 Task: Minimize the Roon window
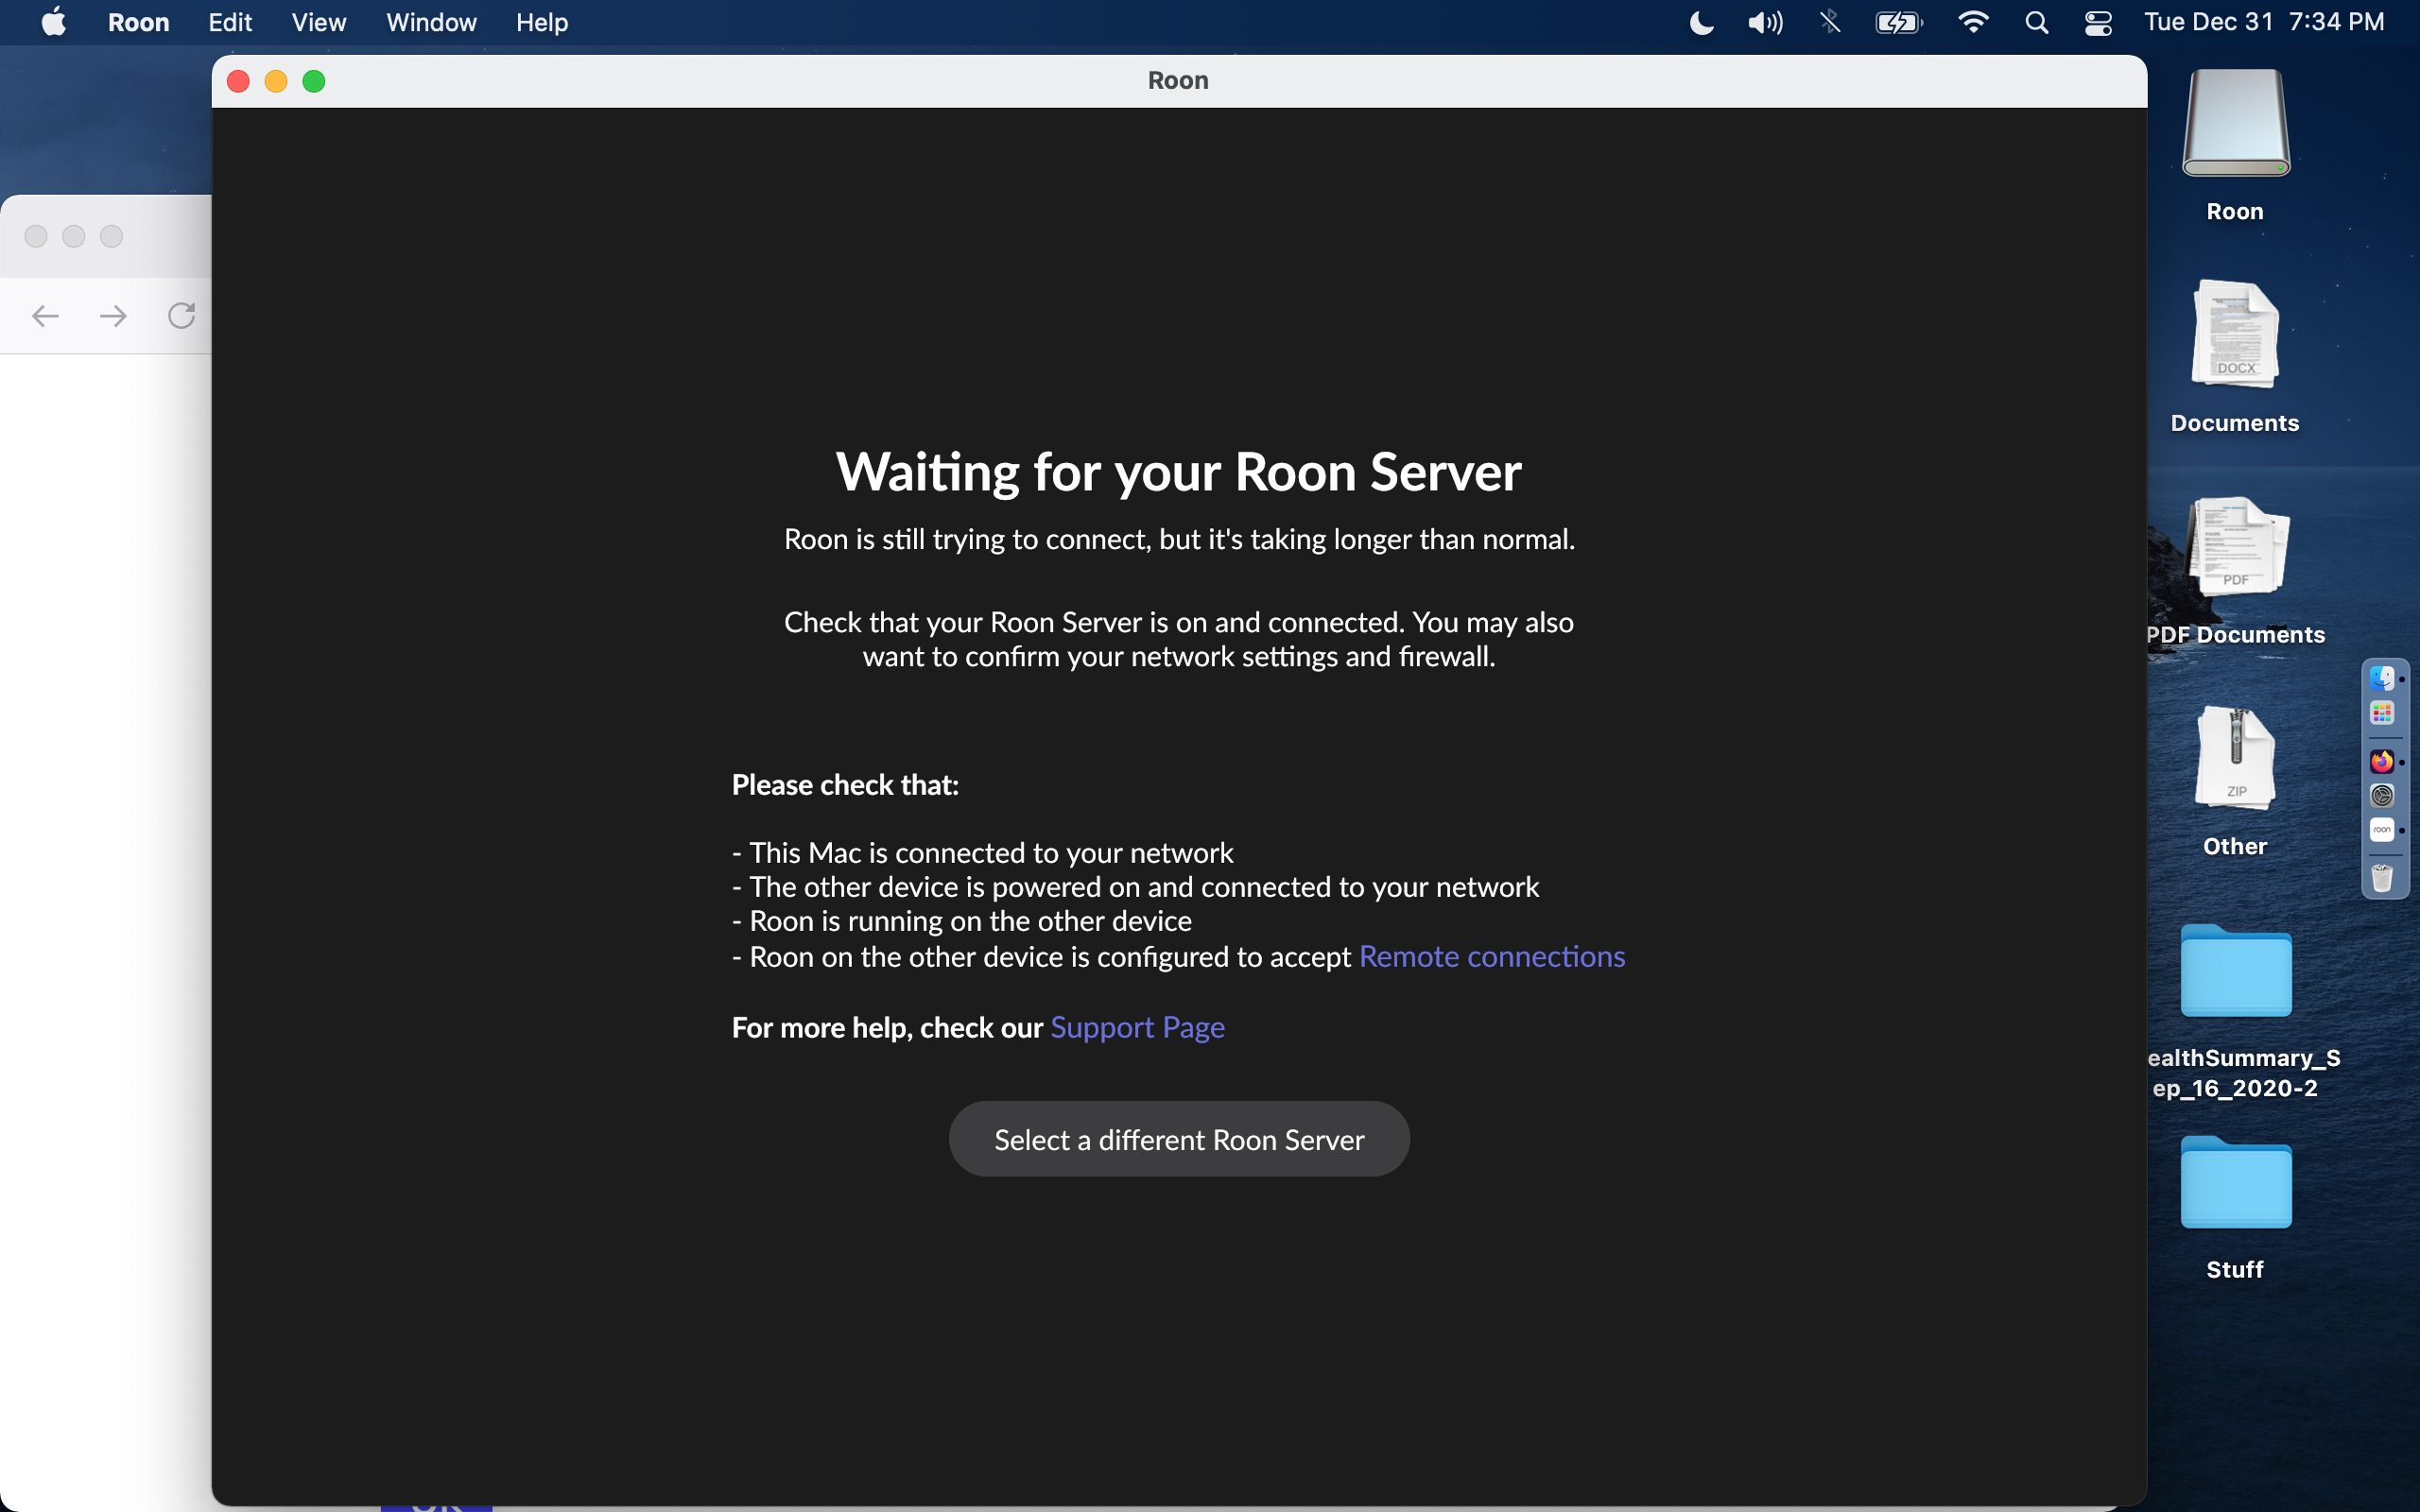tap(276, 81)
